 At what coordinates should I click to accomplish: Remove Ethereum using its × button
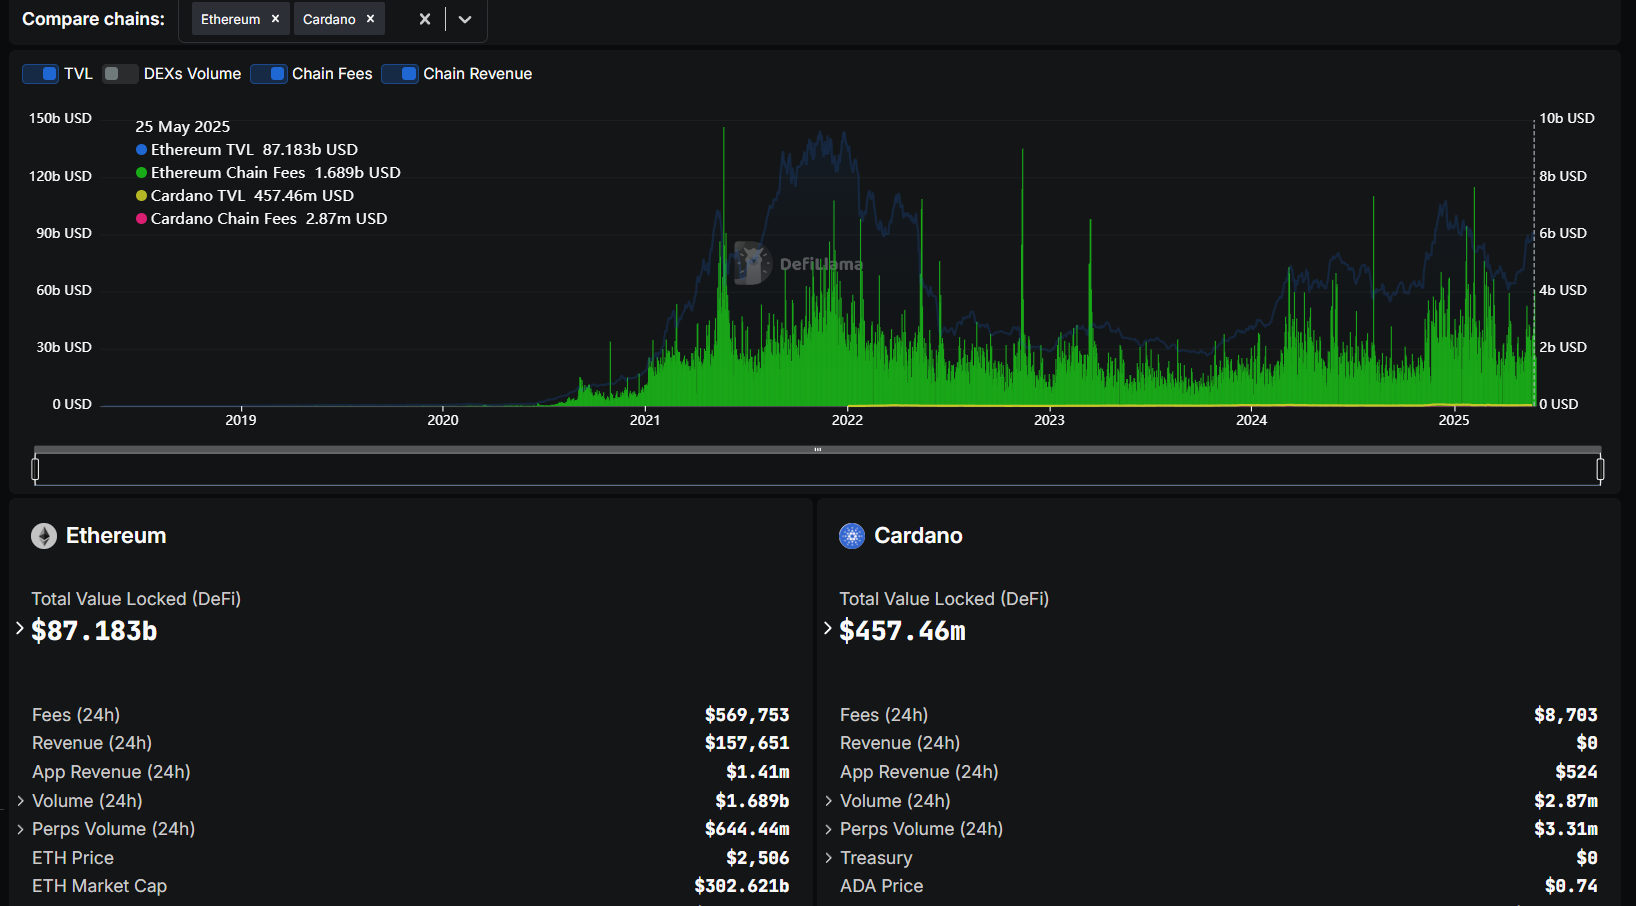[x=275, y=18]
